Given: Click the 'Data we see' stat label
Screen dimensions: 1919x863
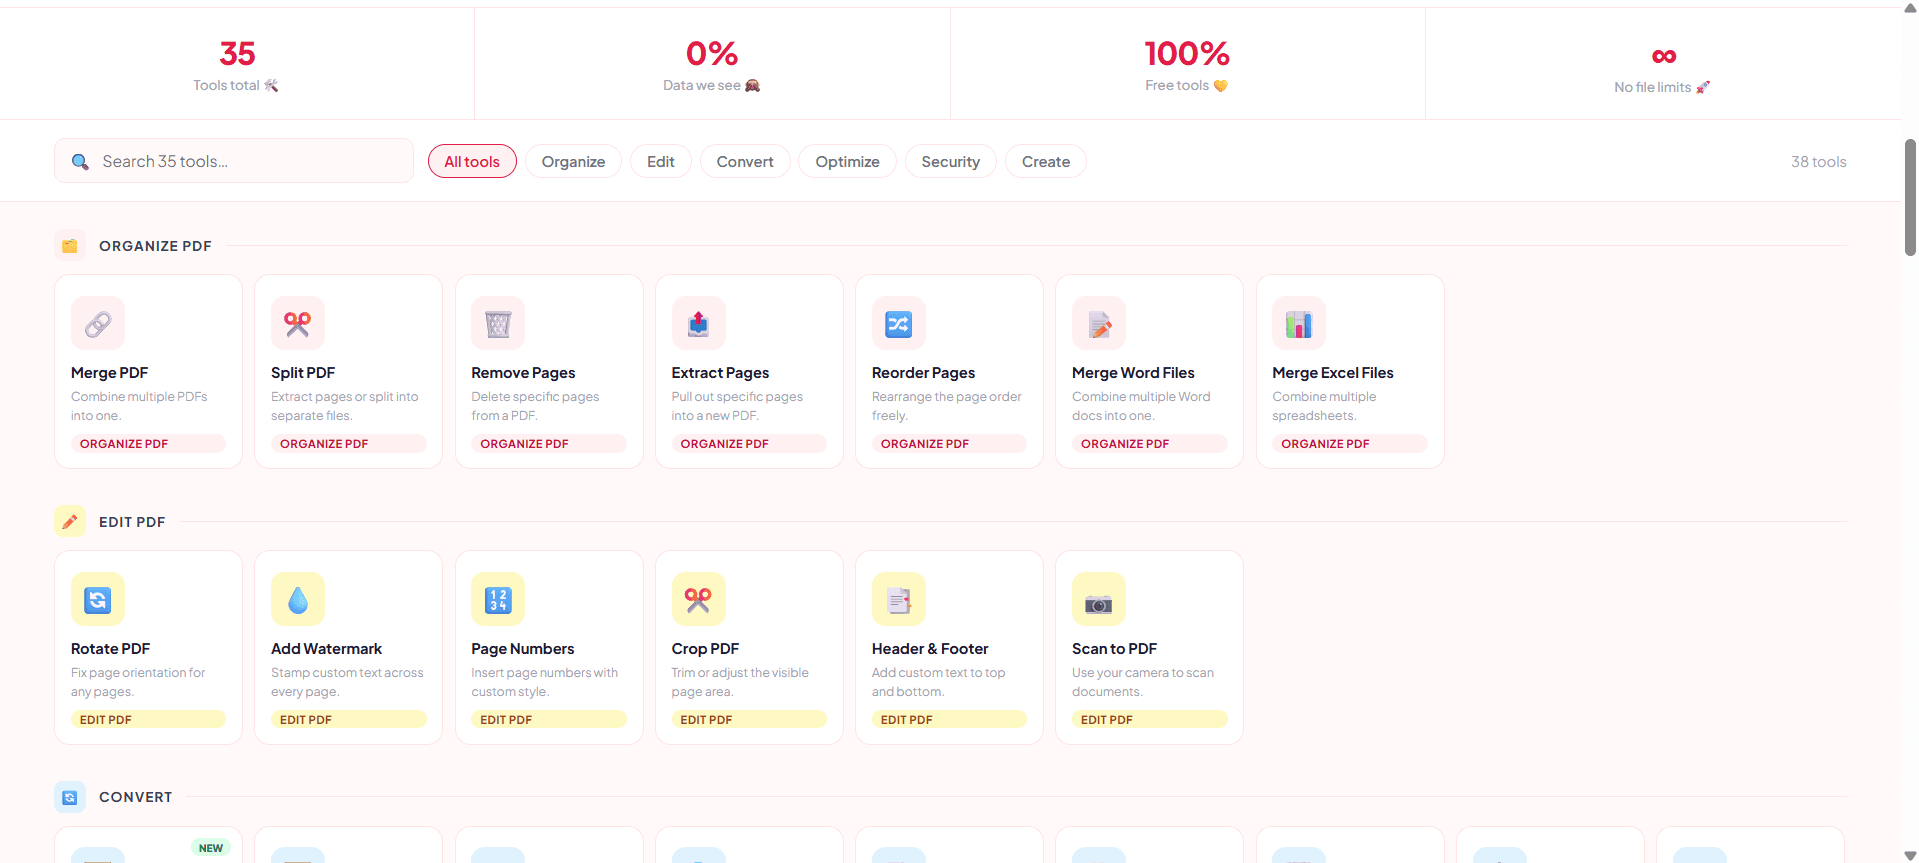Looking at the screenshot, I should pos(711,85).
